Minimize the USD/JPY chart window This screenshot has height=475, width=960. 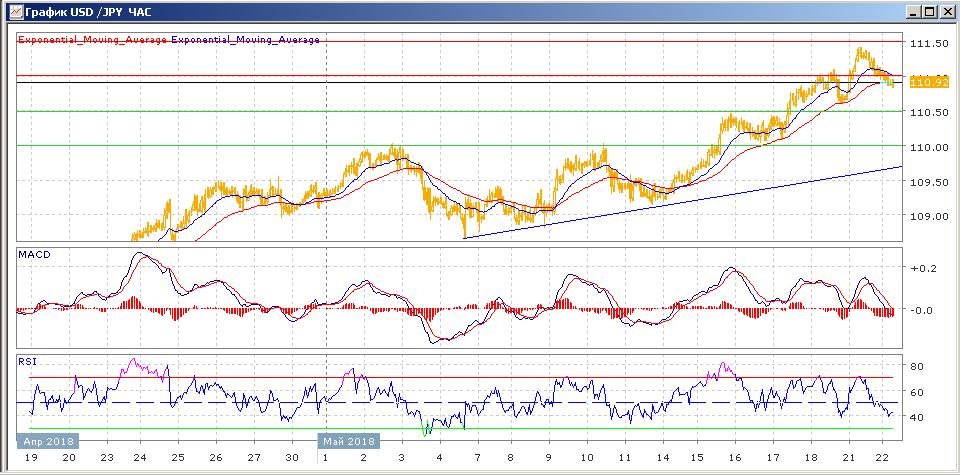coord(914,12)
